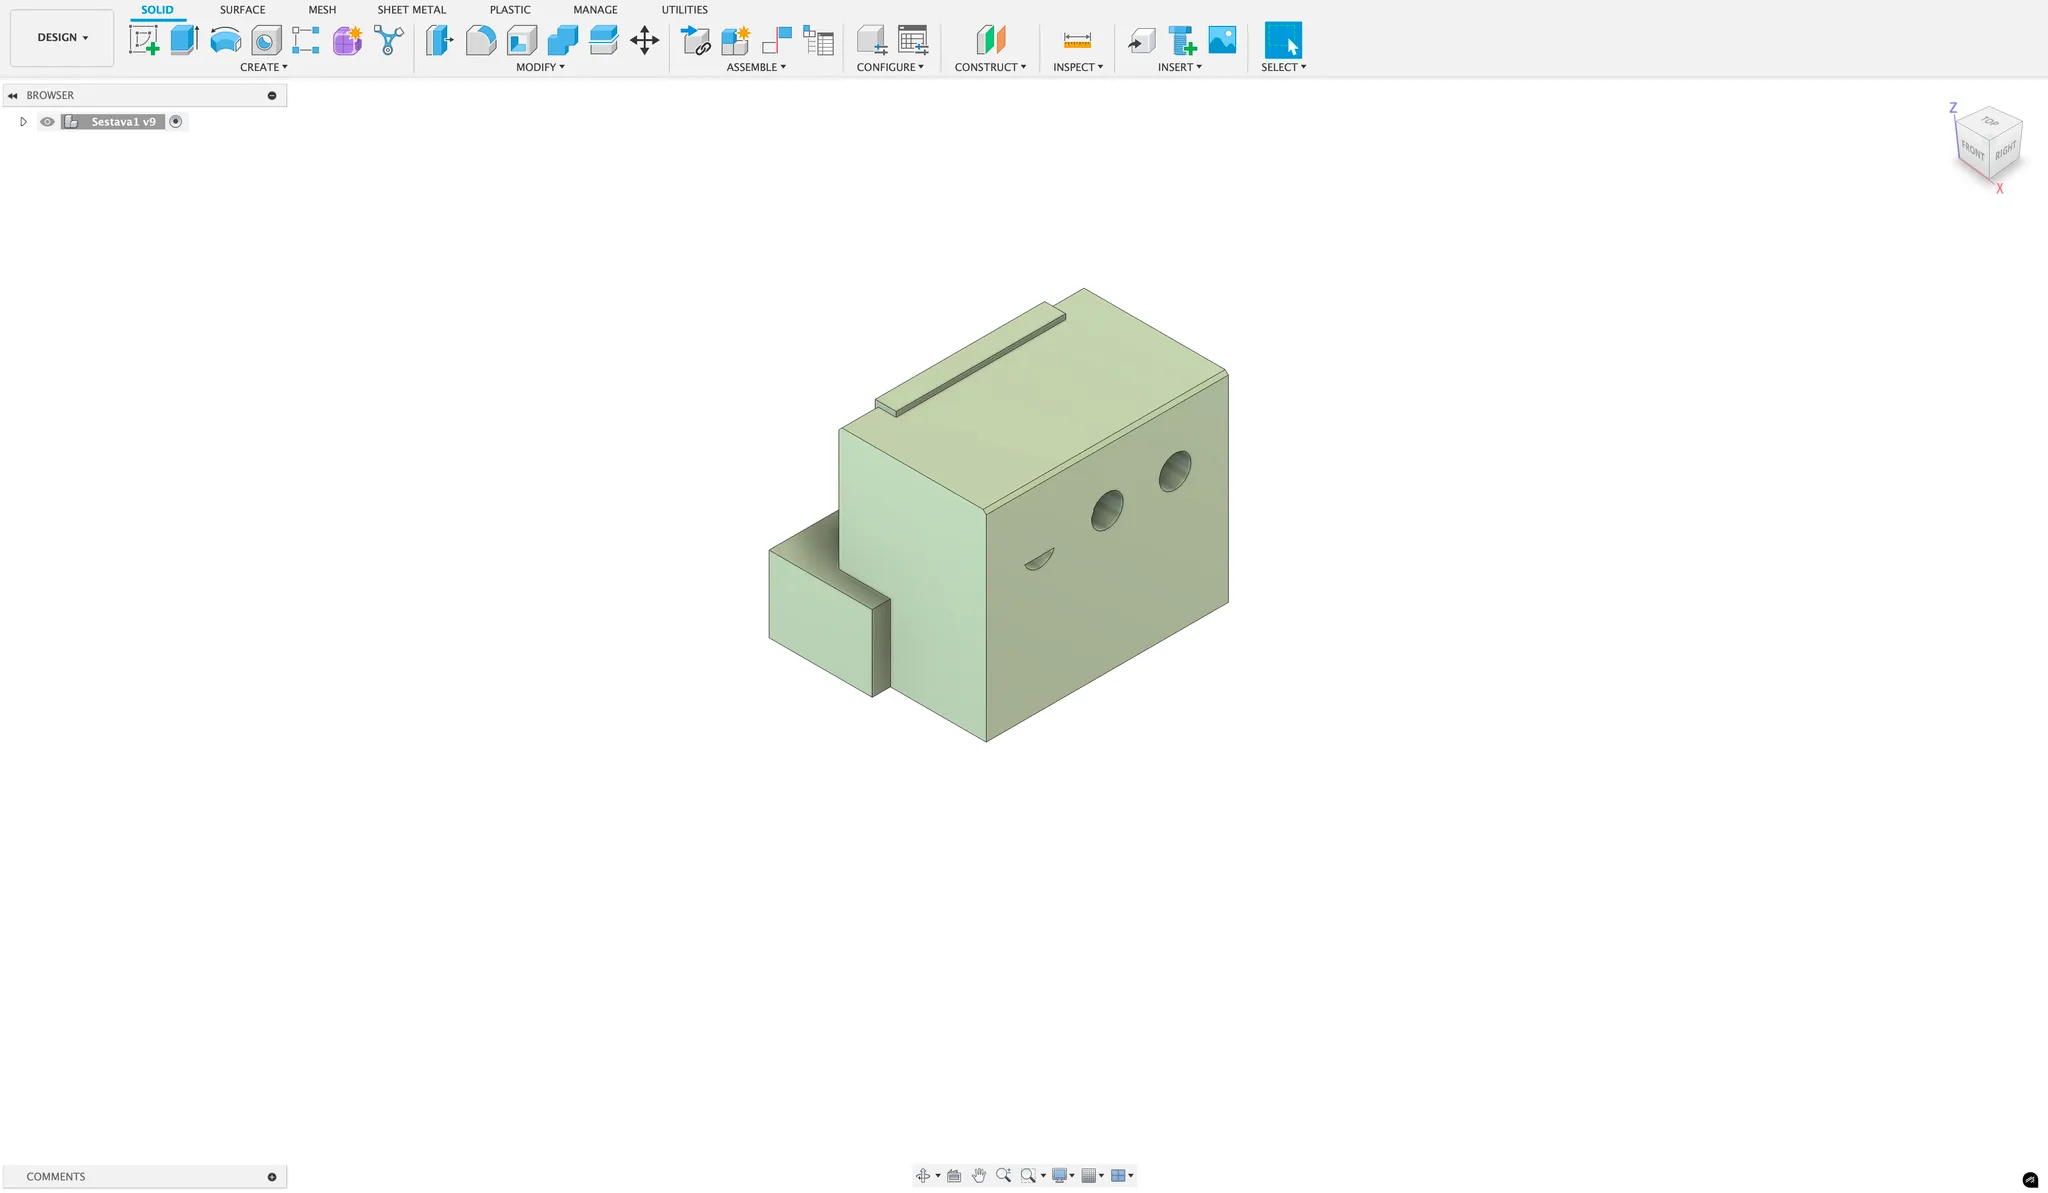
Task: Toggle the Sestava1 v9 activate radio button
Action: (x=176, y=122)
